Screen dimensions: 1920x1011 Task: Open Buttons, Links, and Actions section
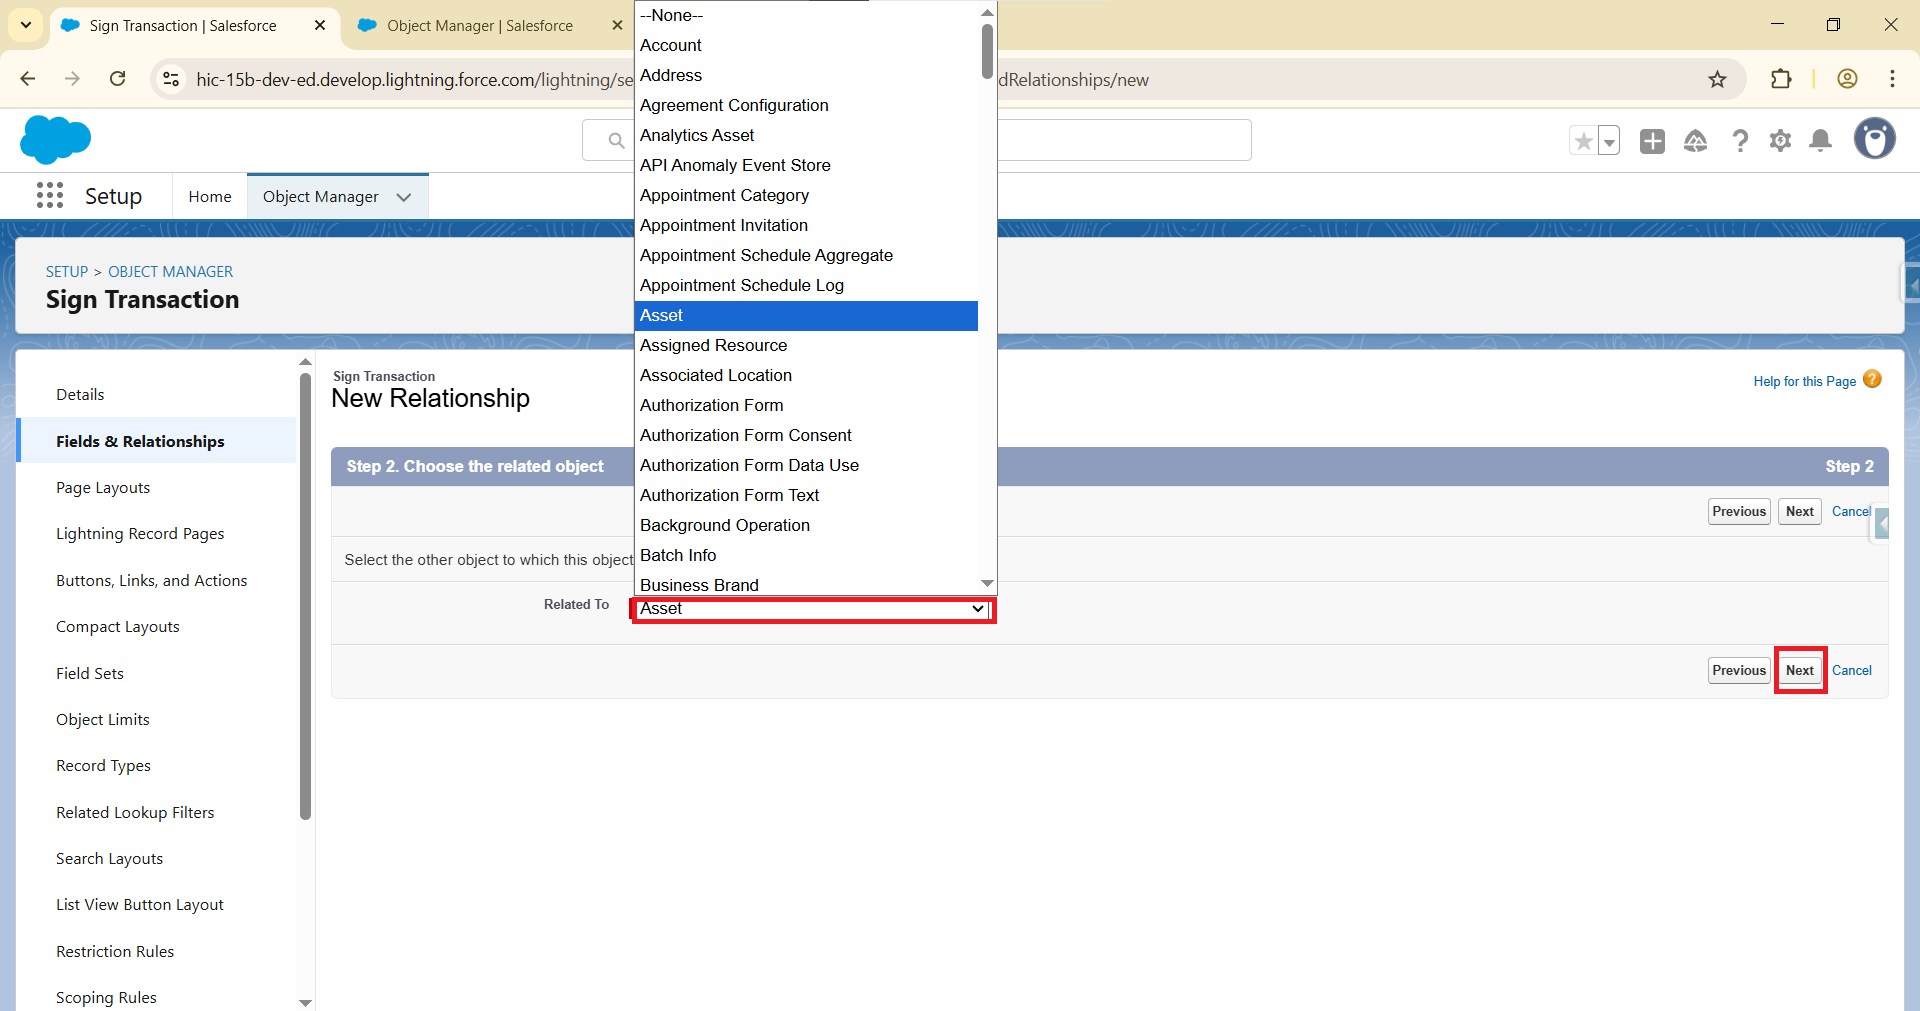click(151, 581)
